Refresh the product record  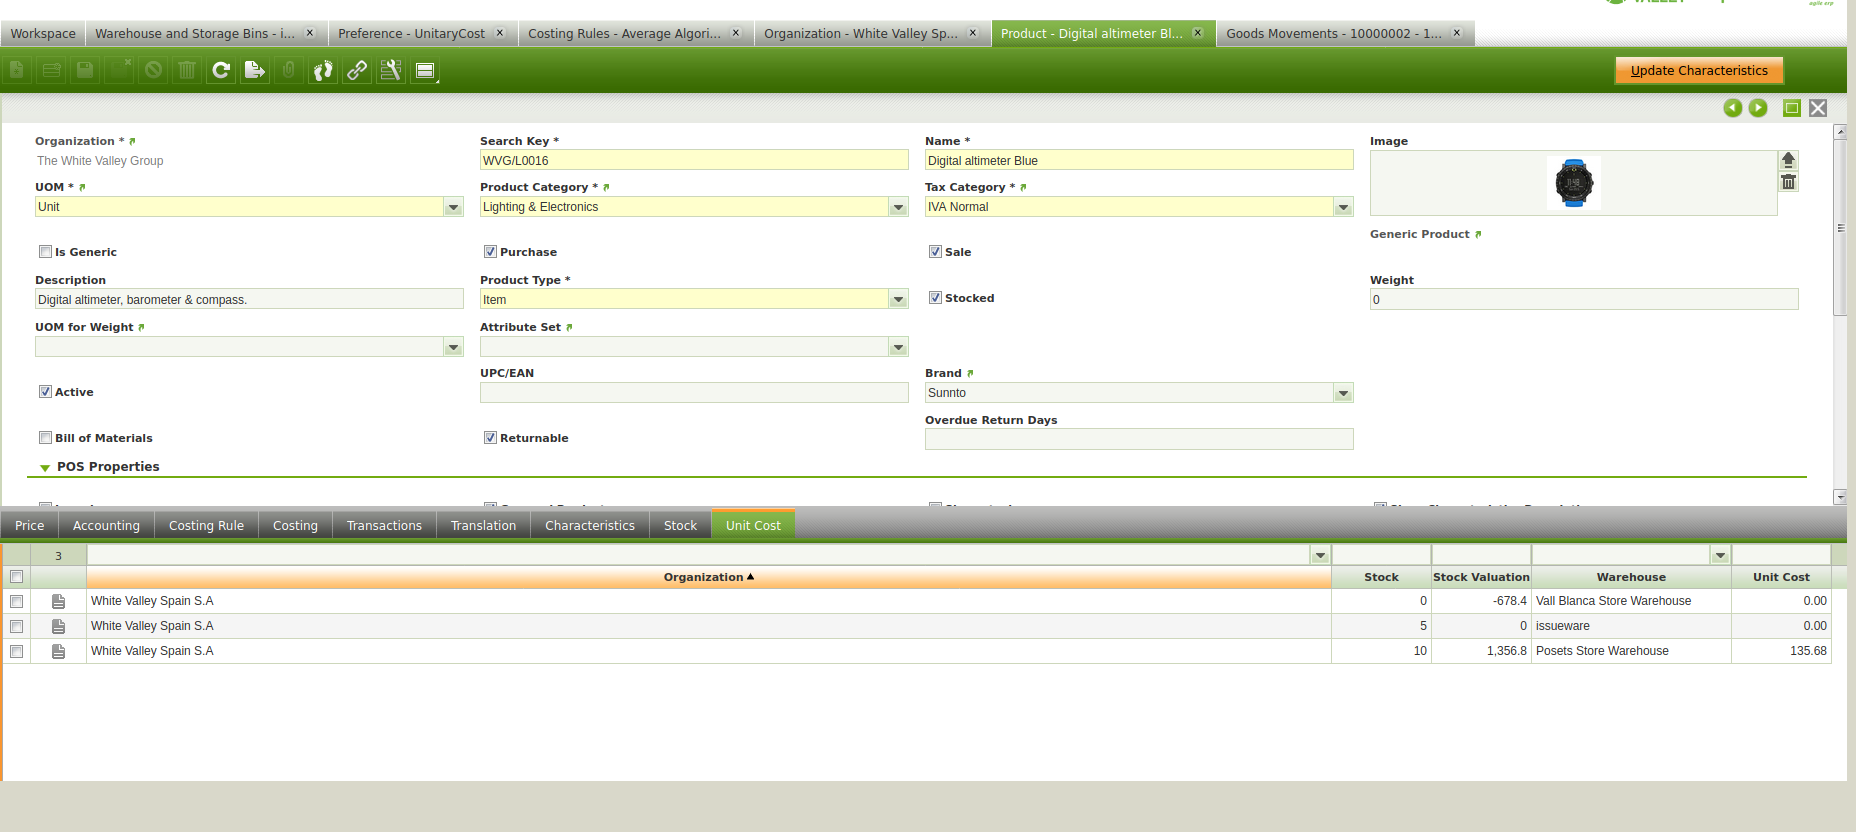coord(221,70)
